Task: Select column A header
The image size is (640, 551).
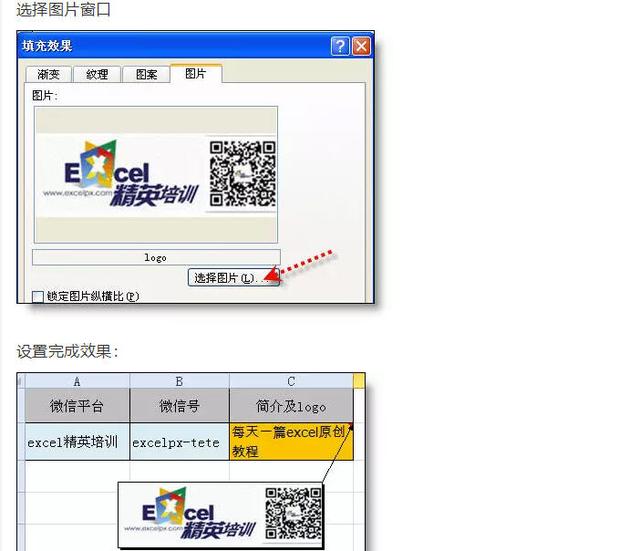Action: pyautogui.click(x=77, y=382)
